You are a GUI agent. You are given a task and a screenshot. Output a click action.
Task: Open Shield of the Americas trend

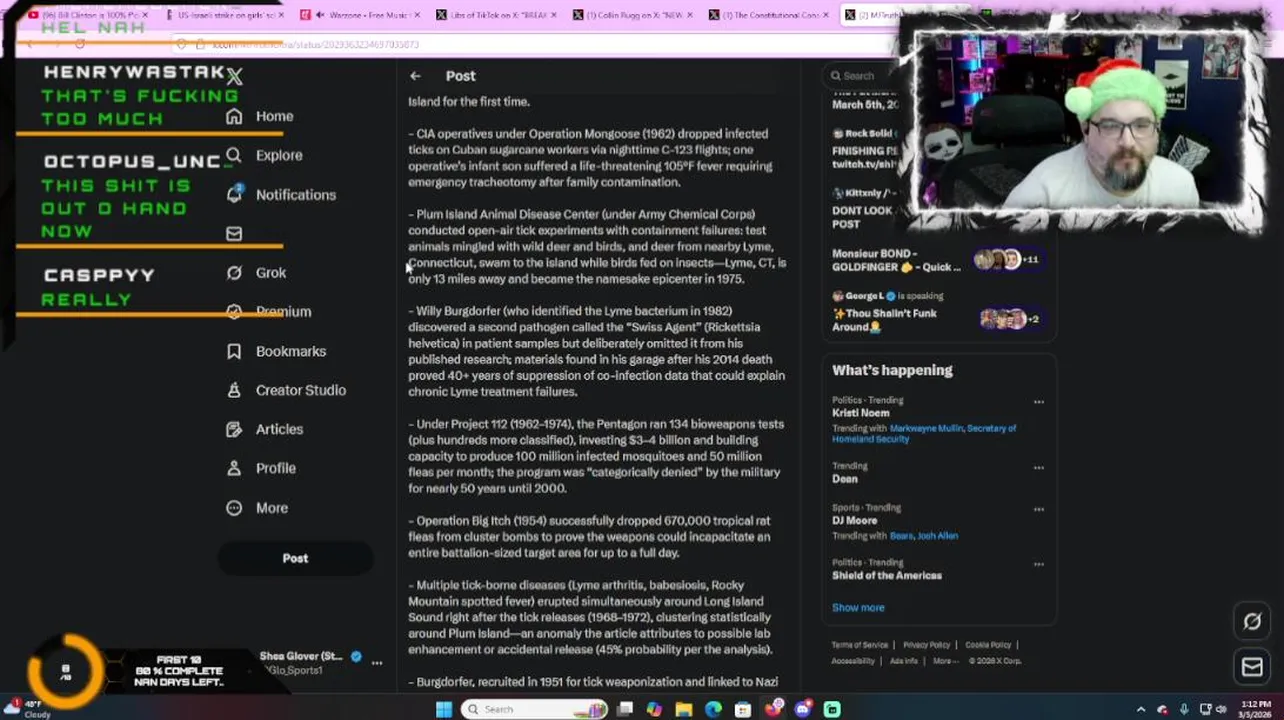coord(887,576)
